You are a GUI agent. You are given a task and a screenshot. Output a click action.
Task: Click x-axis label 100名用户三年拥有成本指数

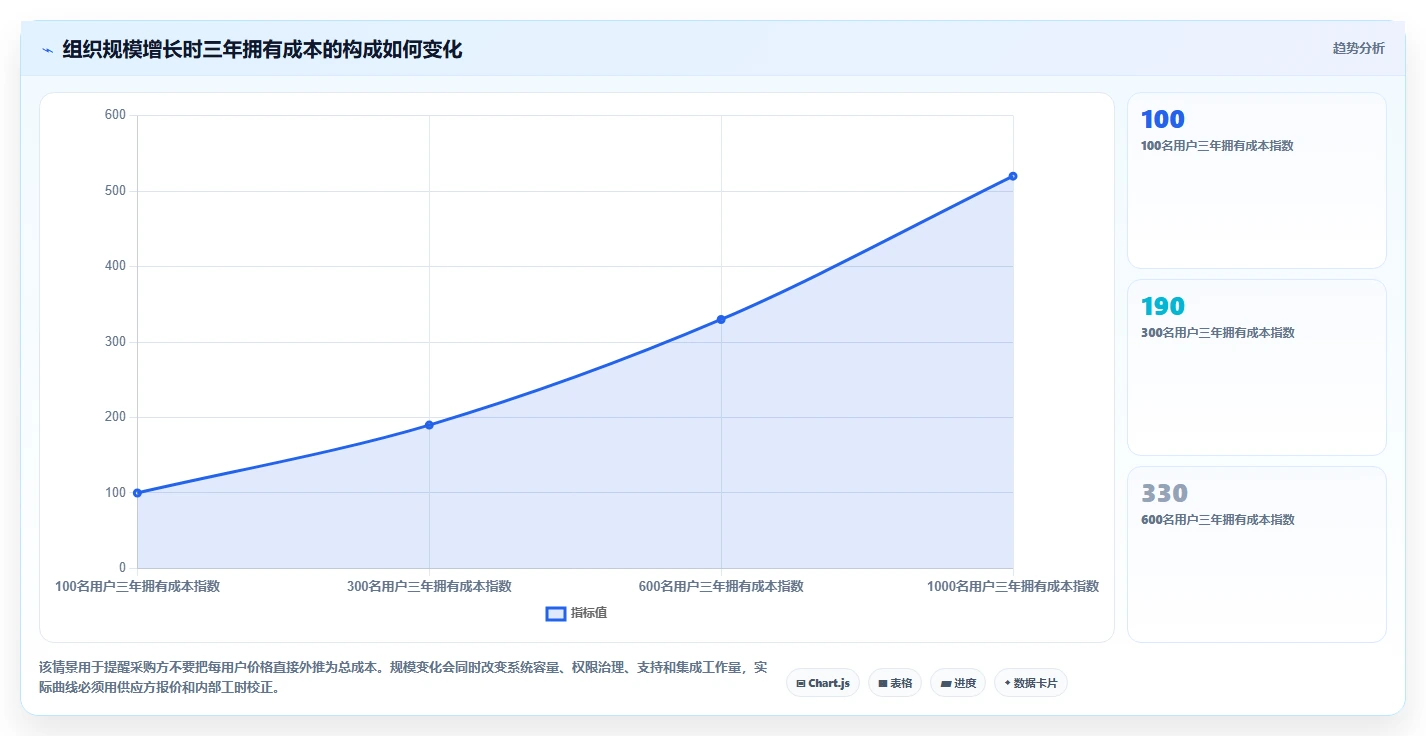pos(137,587)
